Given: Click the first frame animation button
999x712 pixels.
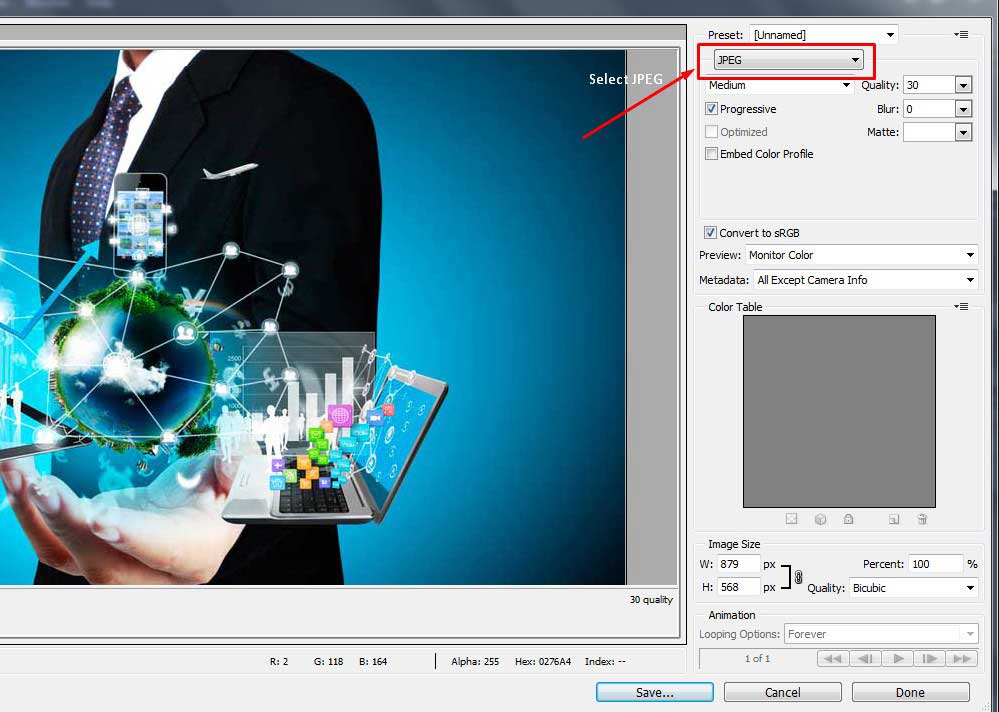Looking at the screenshot, I should 833,659.
